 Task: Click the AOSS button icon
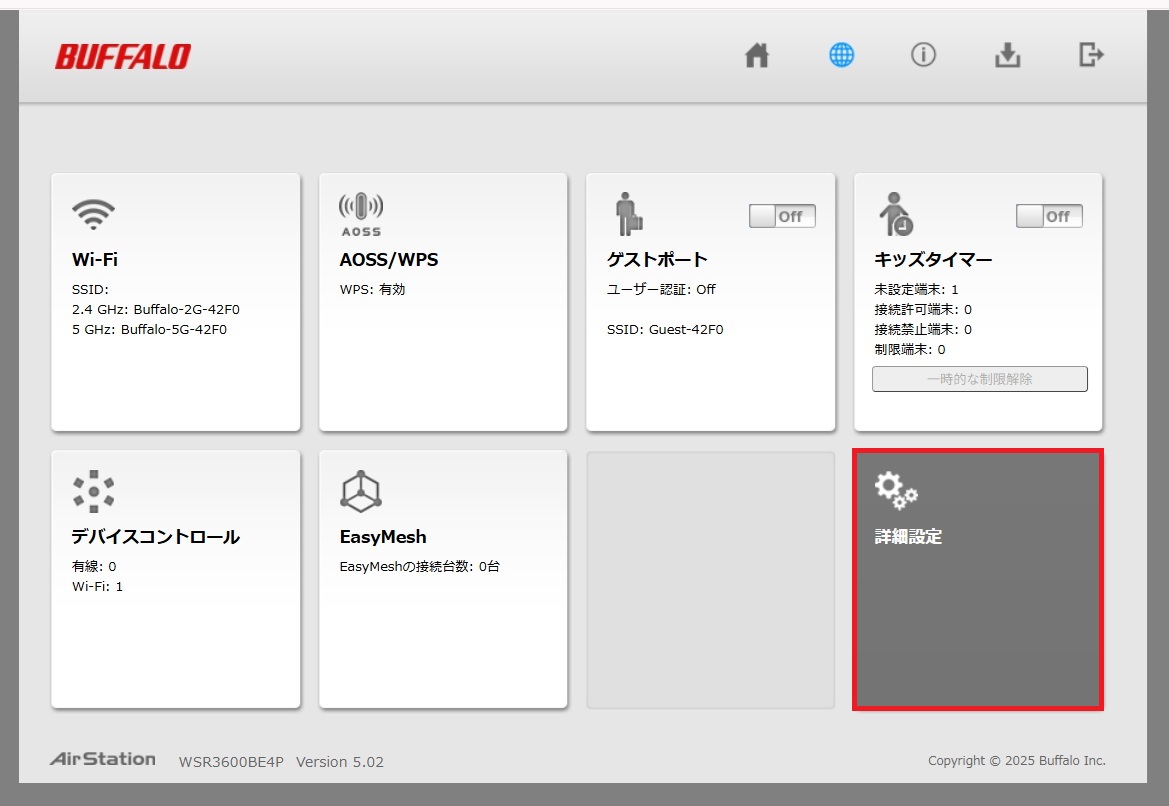(361, 214)
